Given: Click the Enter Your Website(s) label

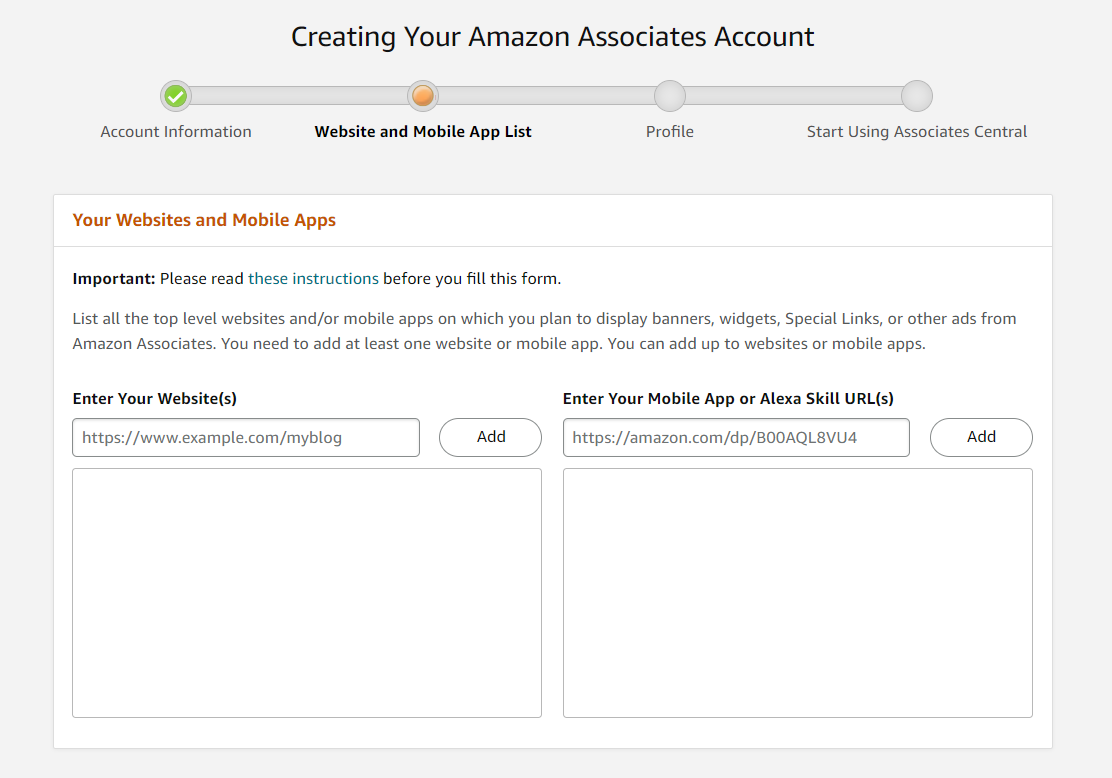Looking at the screenshot, I should (155, 398).
